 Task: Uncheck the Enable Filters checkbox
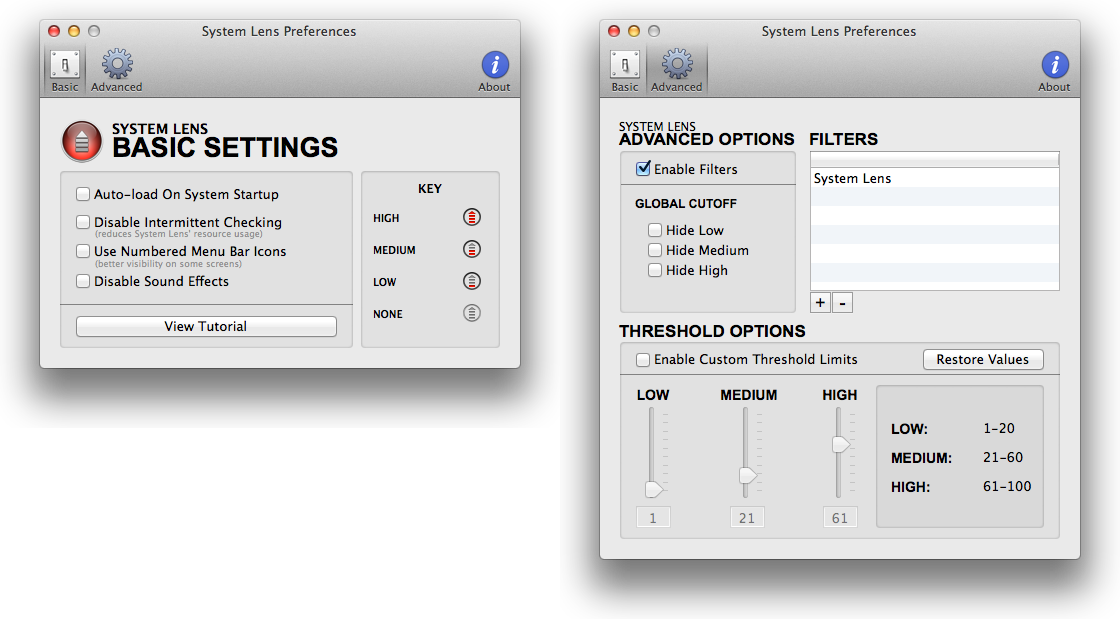pyautogui.click(x=643, y=169)
